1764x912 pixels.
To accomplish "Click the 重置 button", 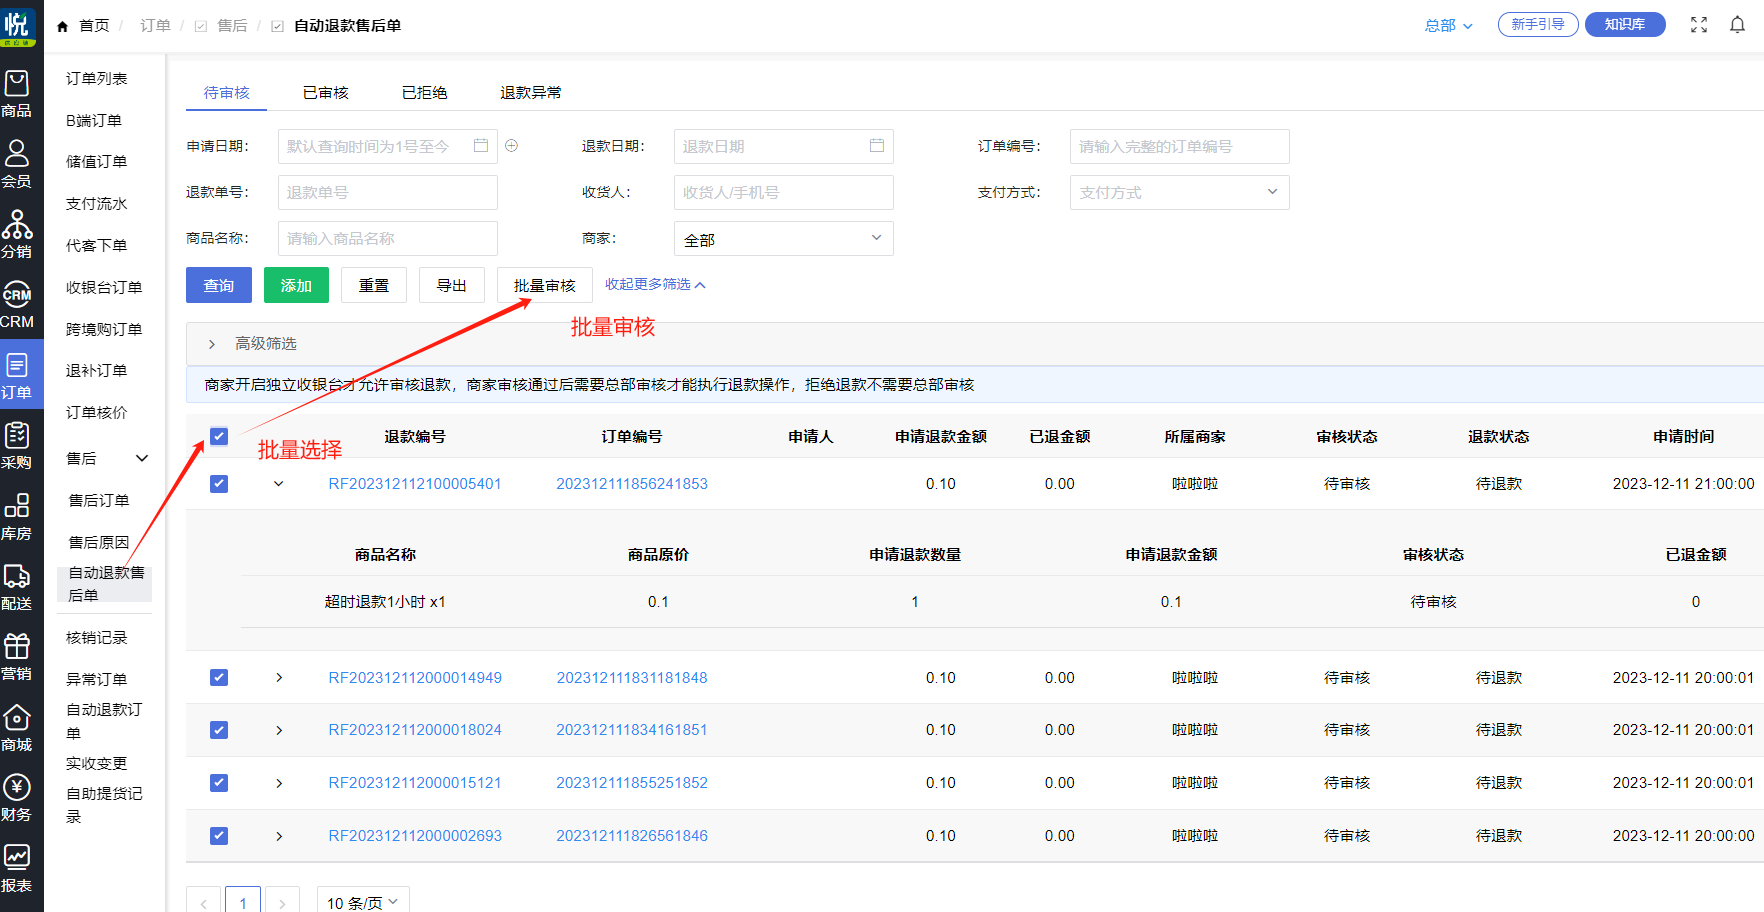I will tap(374, 285).
